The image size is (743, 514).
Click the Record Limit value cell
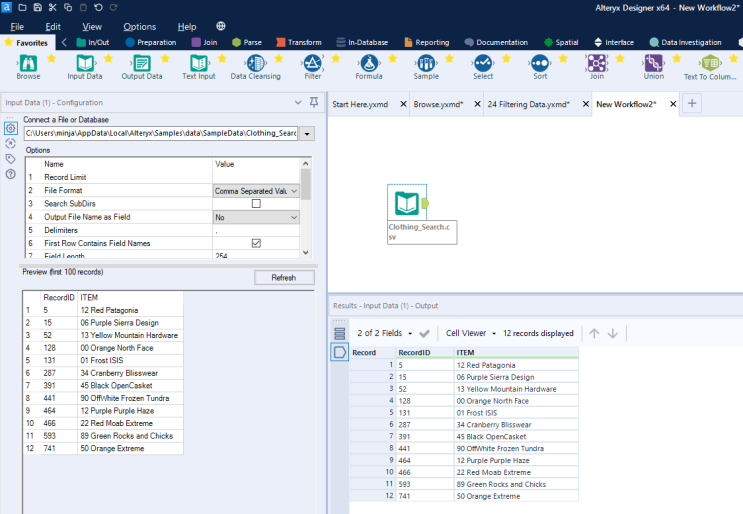256,177
